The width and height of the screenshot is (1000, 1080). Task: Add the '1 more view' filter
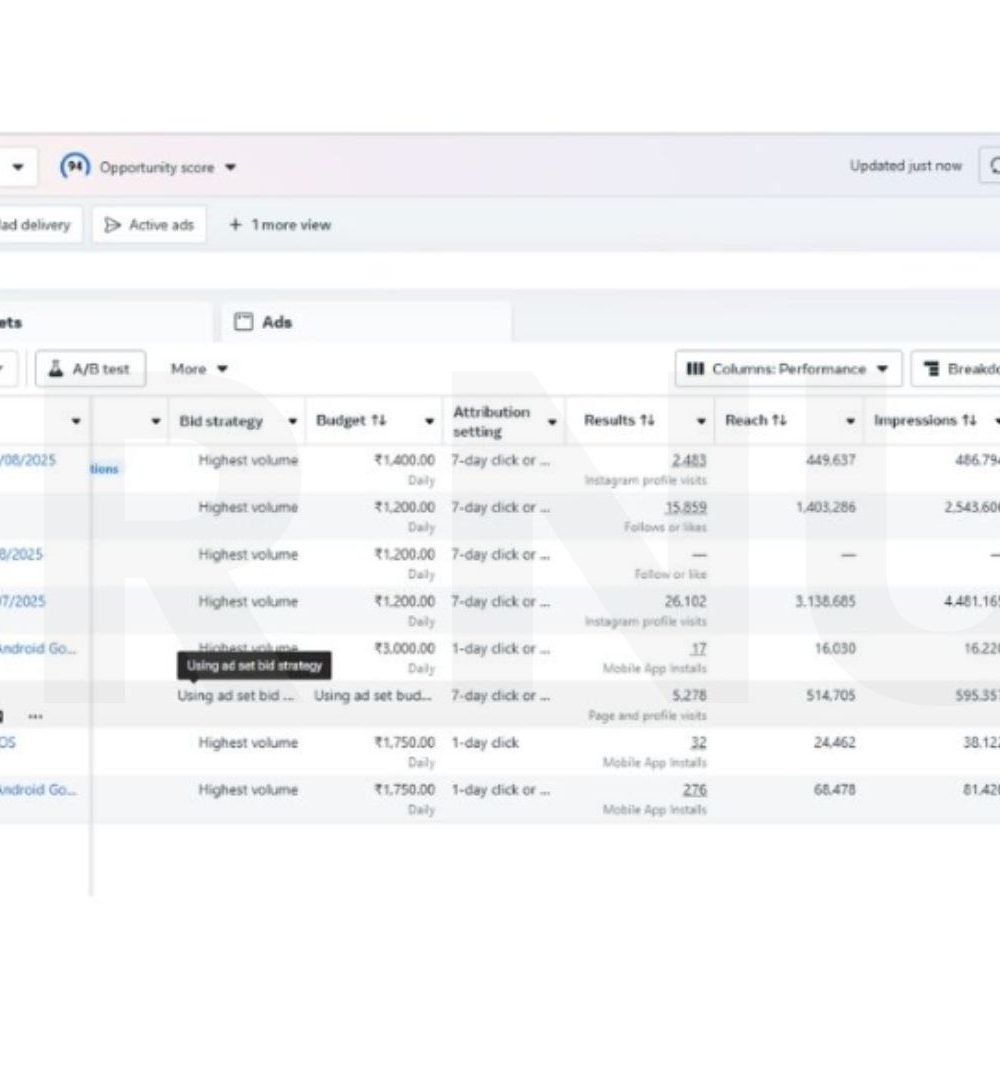(x=280, y=225)
